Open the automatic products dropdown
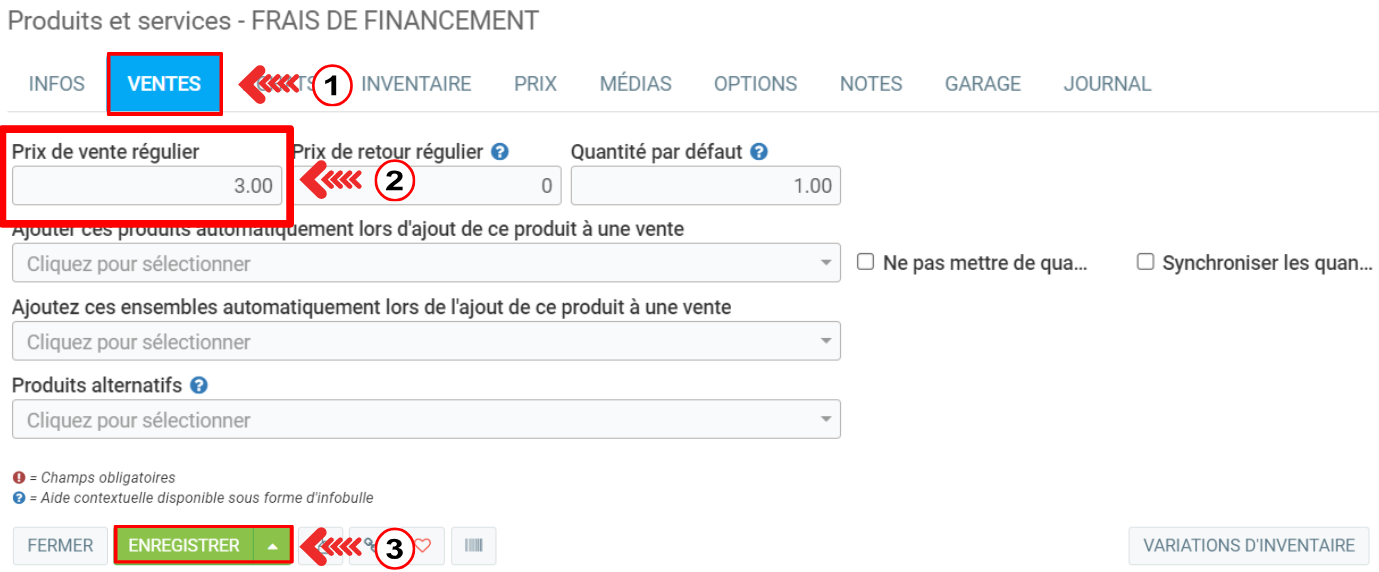The image size is (1379, 572). [426, 264]
